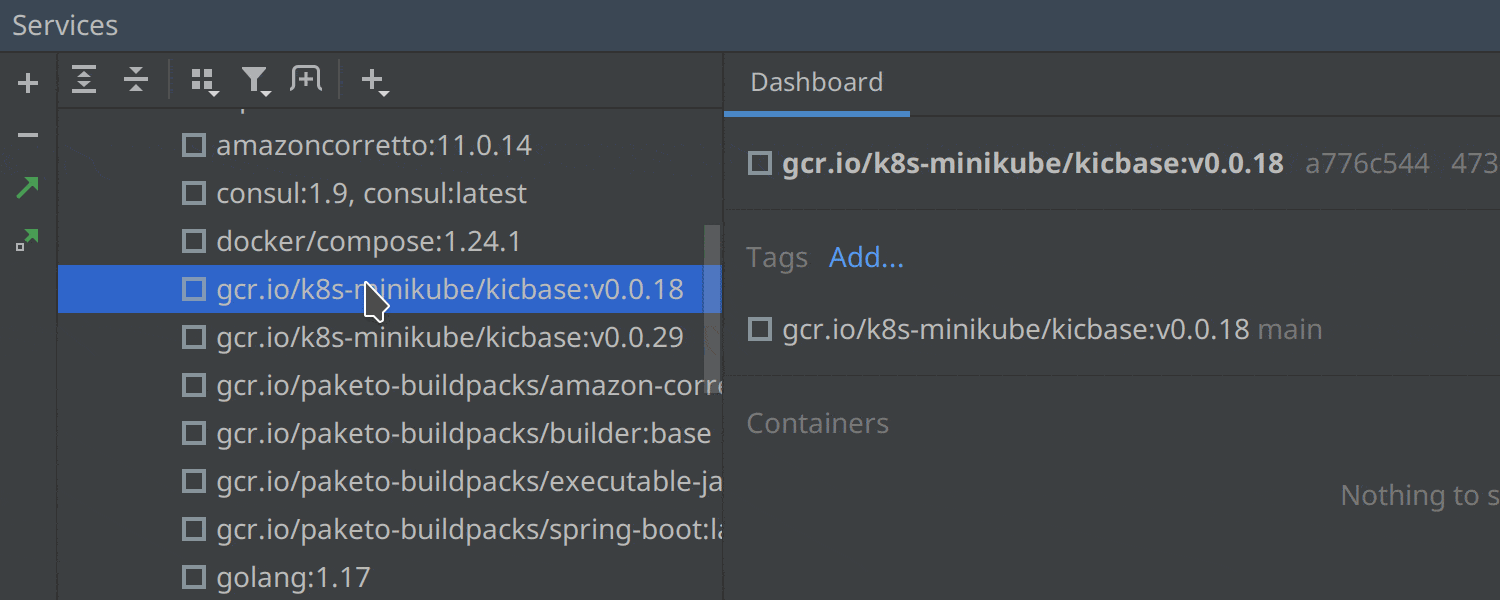
Task: Click the filter icon in the toolbar
Action: coord(252,78)
